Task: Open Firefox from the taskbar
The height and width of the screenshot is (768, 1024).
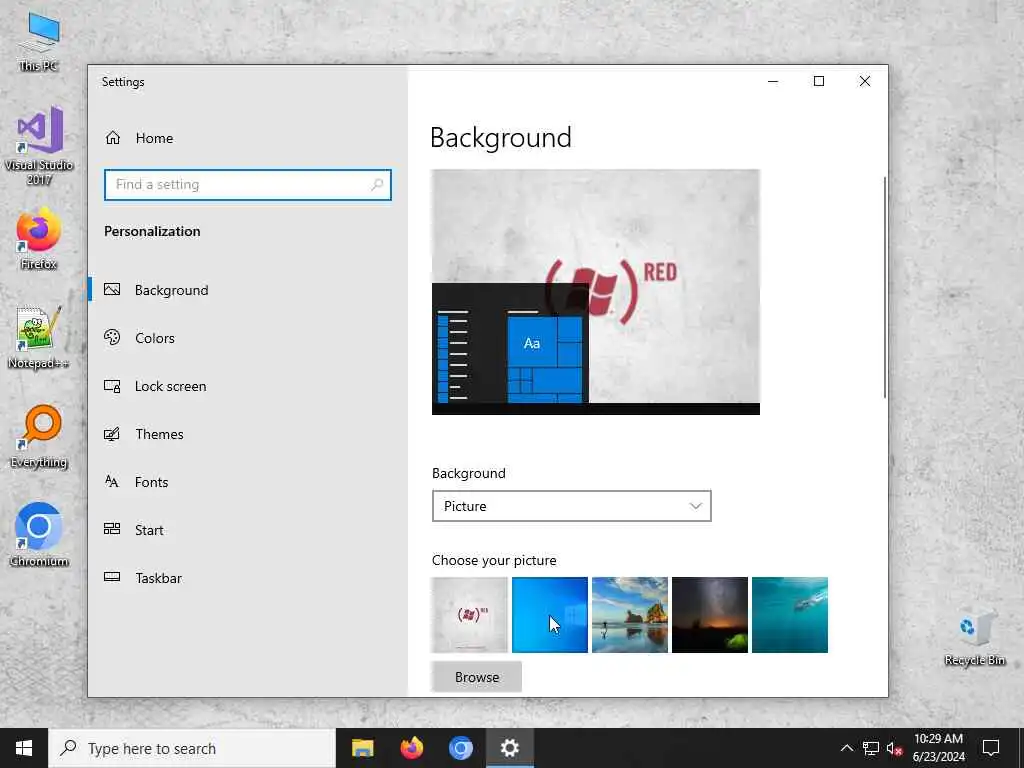Action: [x=411, y=748]
